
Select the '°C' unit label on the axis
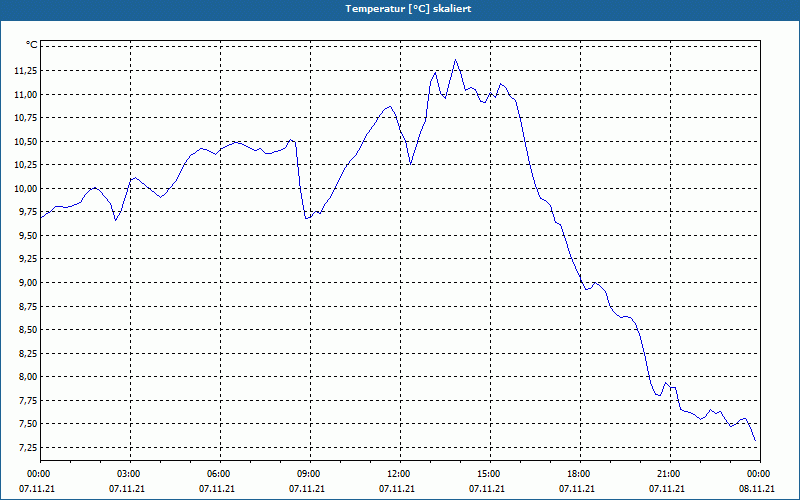[x=32, y=45]
